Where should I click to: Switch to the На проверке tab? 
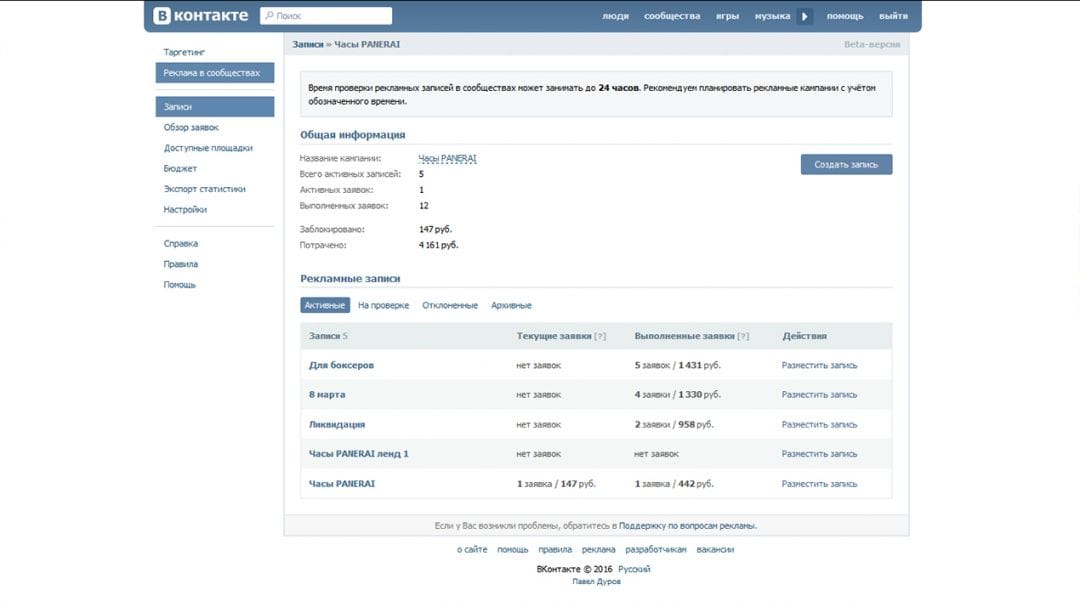click(383, 305)
